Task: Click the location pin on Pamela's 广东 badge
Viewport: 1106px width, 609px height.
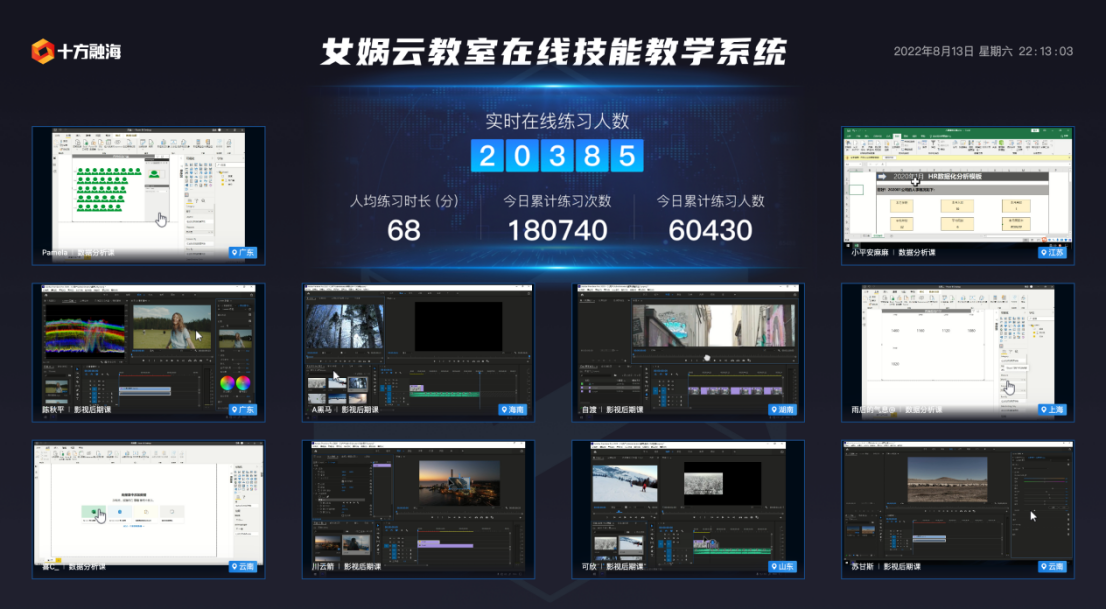Action: click(x=234, y=252)
